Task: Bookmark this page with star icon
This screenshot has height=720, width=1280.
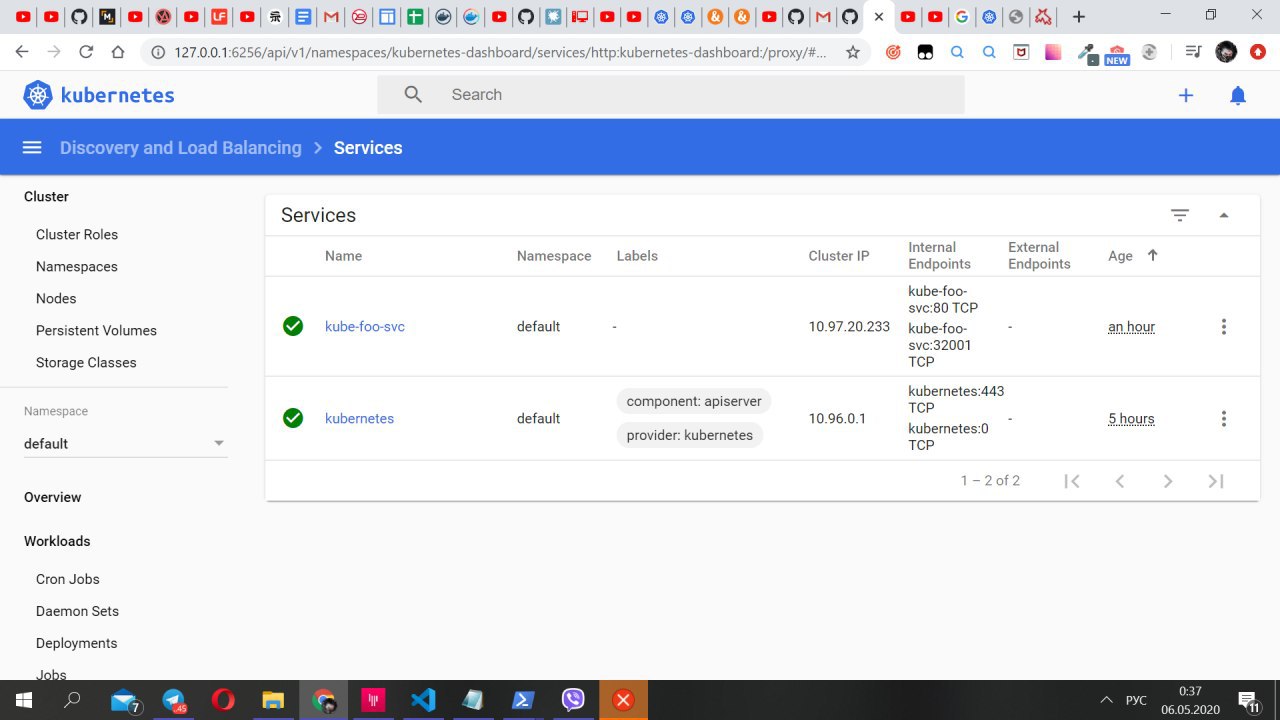Action: pos(852,52)
